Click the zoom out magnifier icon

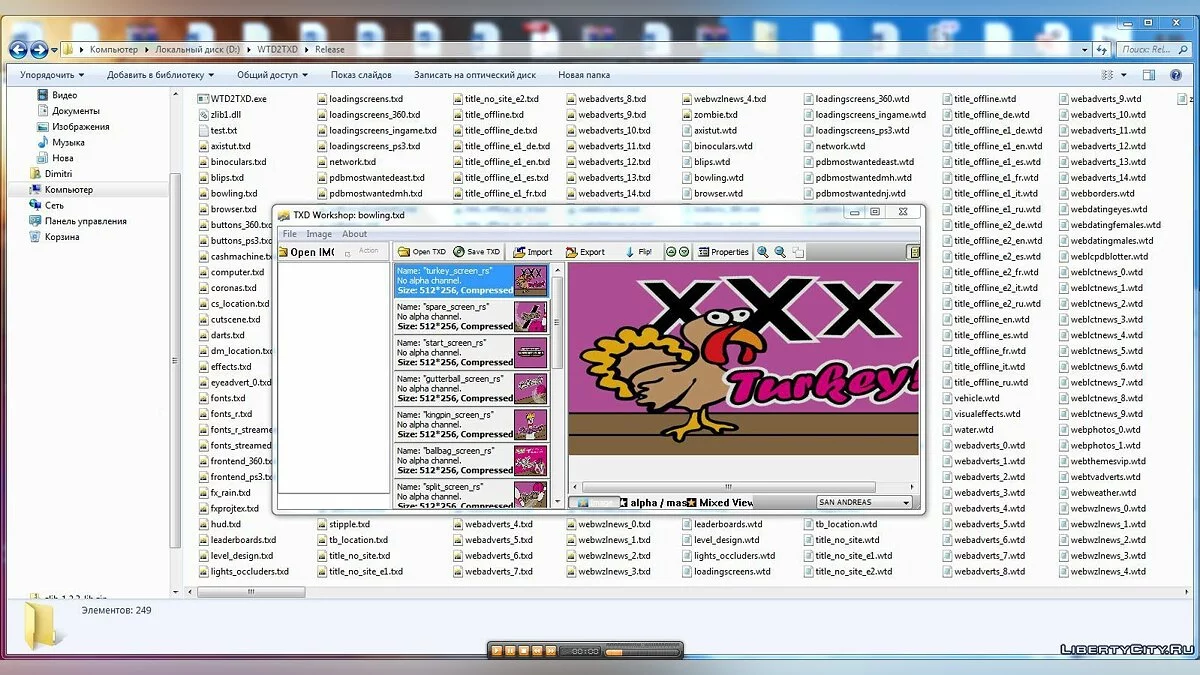[780, 252]
